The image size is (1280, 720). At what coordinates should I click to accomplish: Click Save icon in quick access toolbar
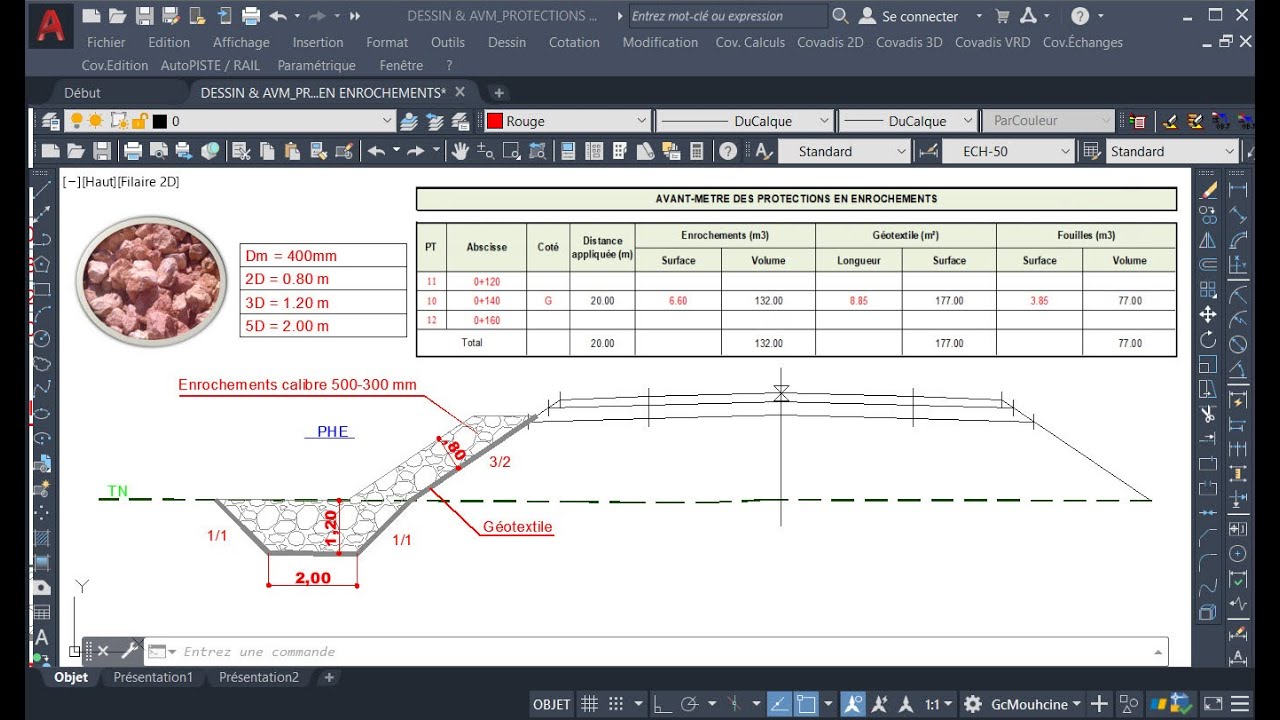tap(144, 16)
